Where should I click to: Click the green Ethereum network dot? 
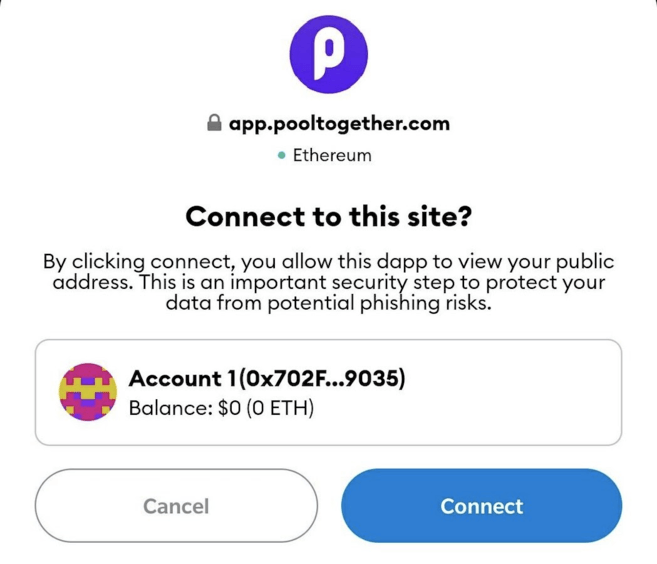click(x=282, y=156)
